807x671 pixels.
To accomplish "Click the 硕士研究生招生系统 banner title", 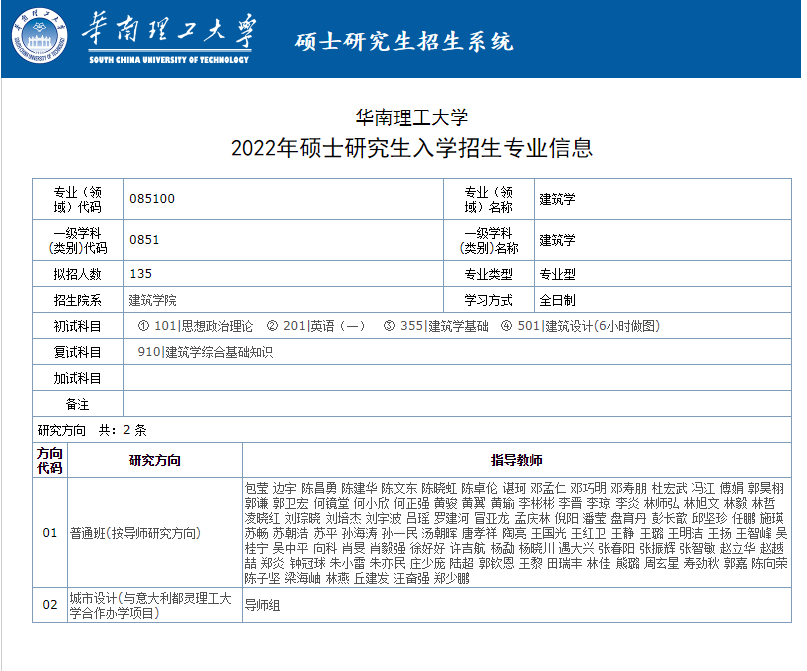I will point(404,42).
